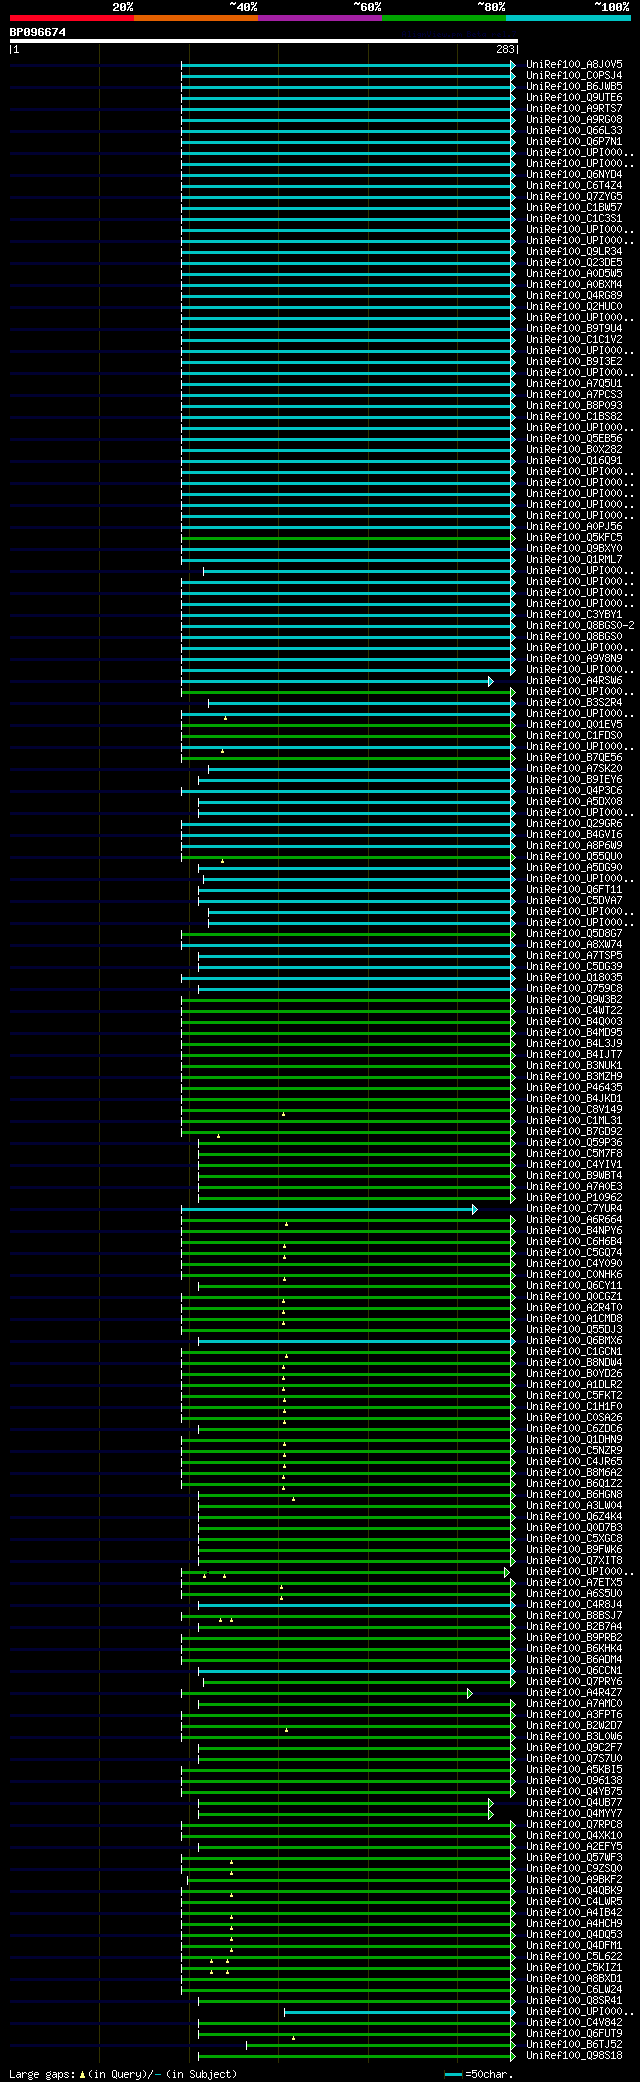This screenshot has width=640, height=2082.
Task: Click the orange ~40% identity legend segment
Action: [x=196, y=18]
